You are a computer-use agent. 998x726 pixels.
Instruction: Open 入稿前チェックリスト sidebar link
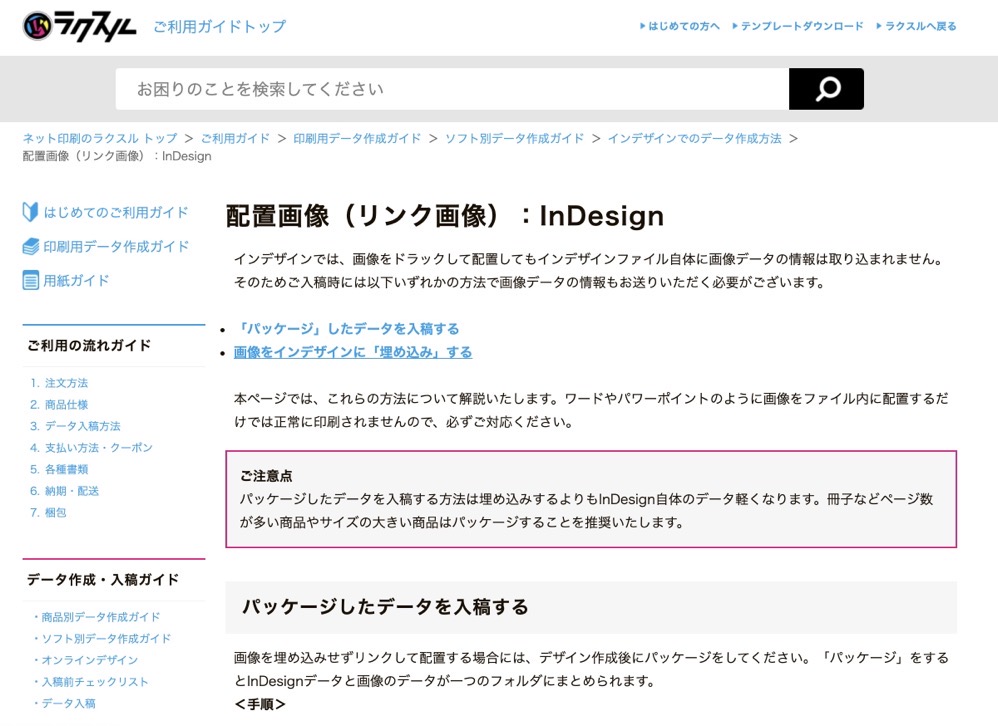click(95, 682)
